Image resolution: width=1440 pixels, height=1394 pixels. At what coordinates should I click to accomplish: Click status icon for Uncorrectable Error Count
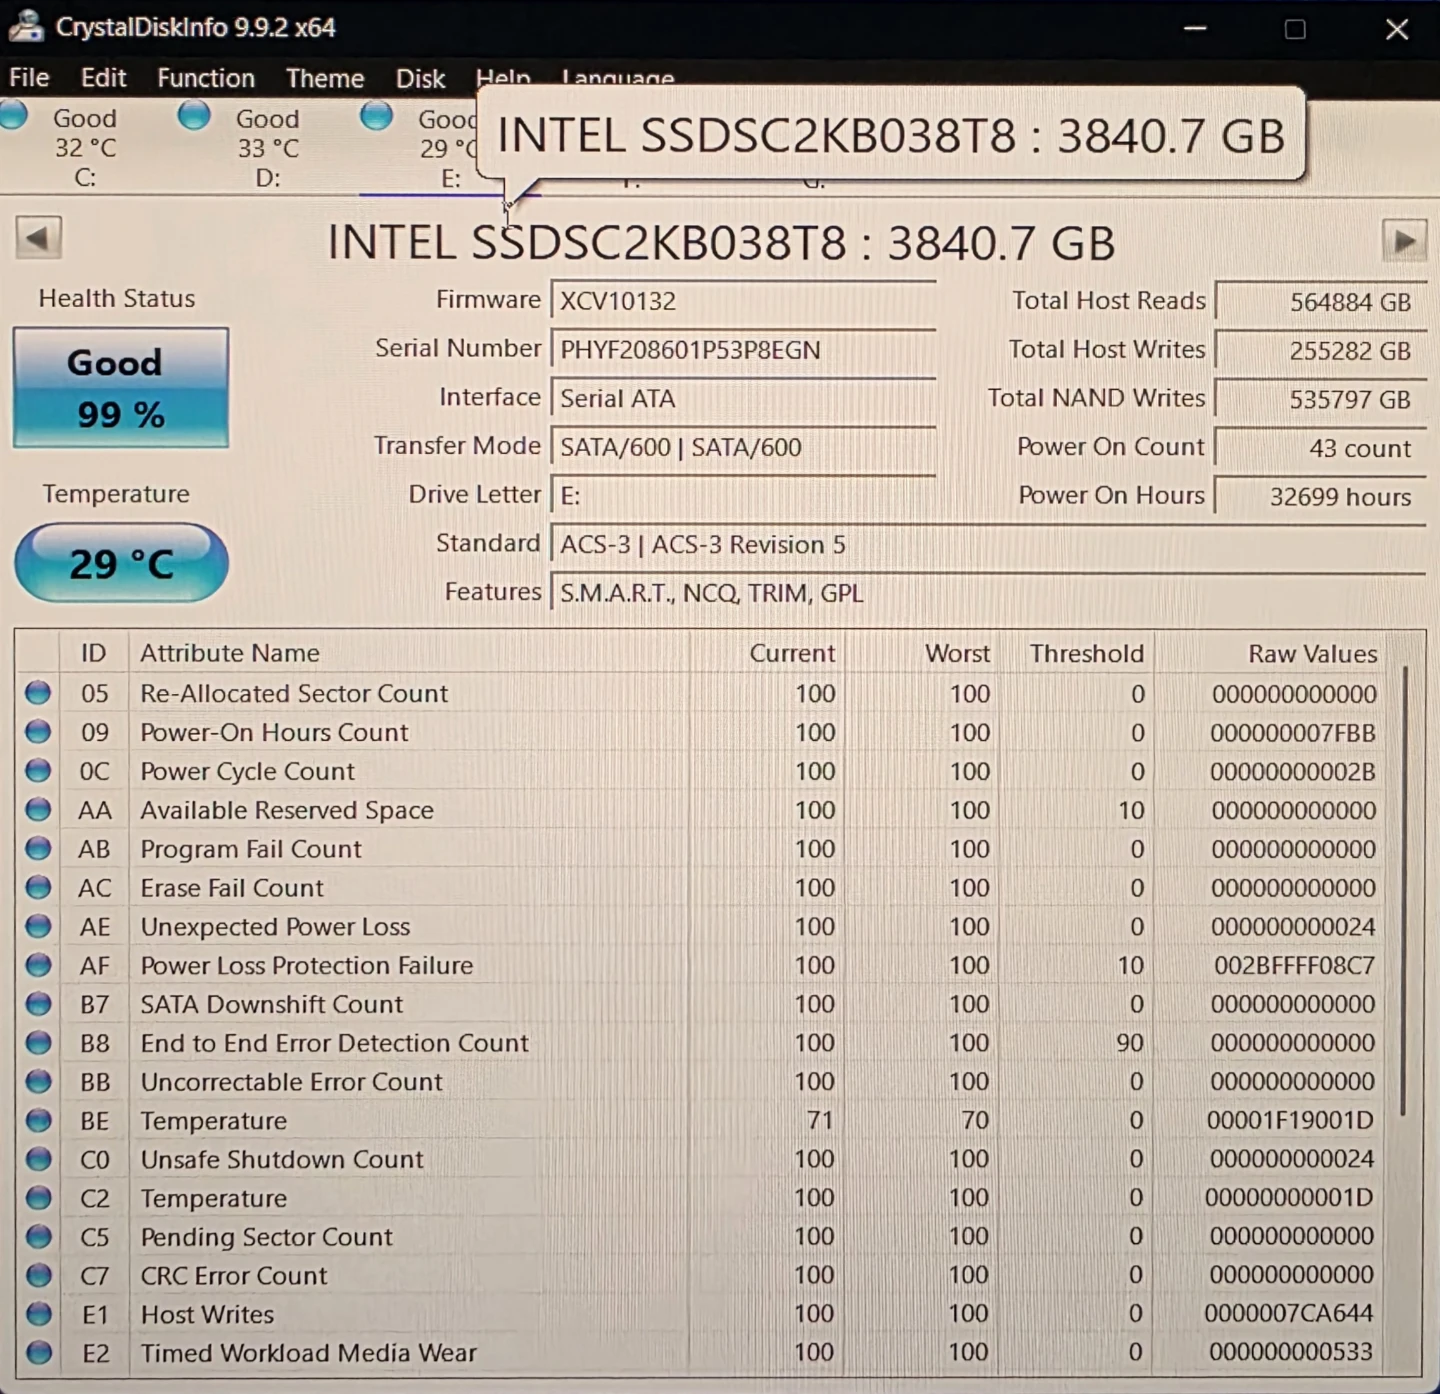click(x=38, y=1081)
